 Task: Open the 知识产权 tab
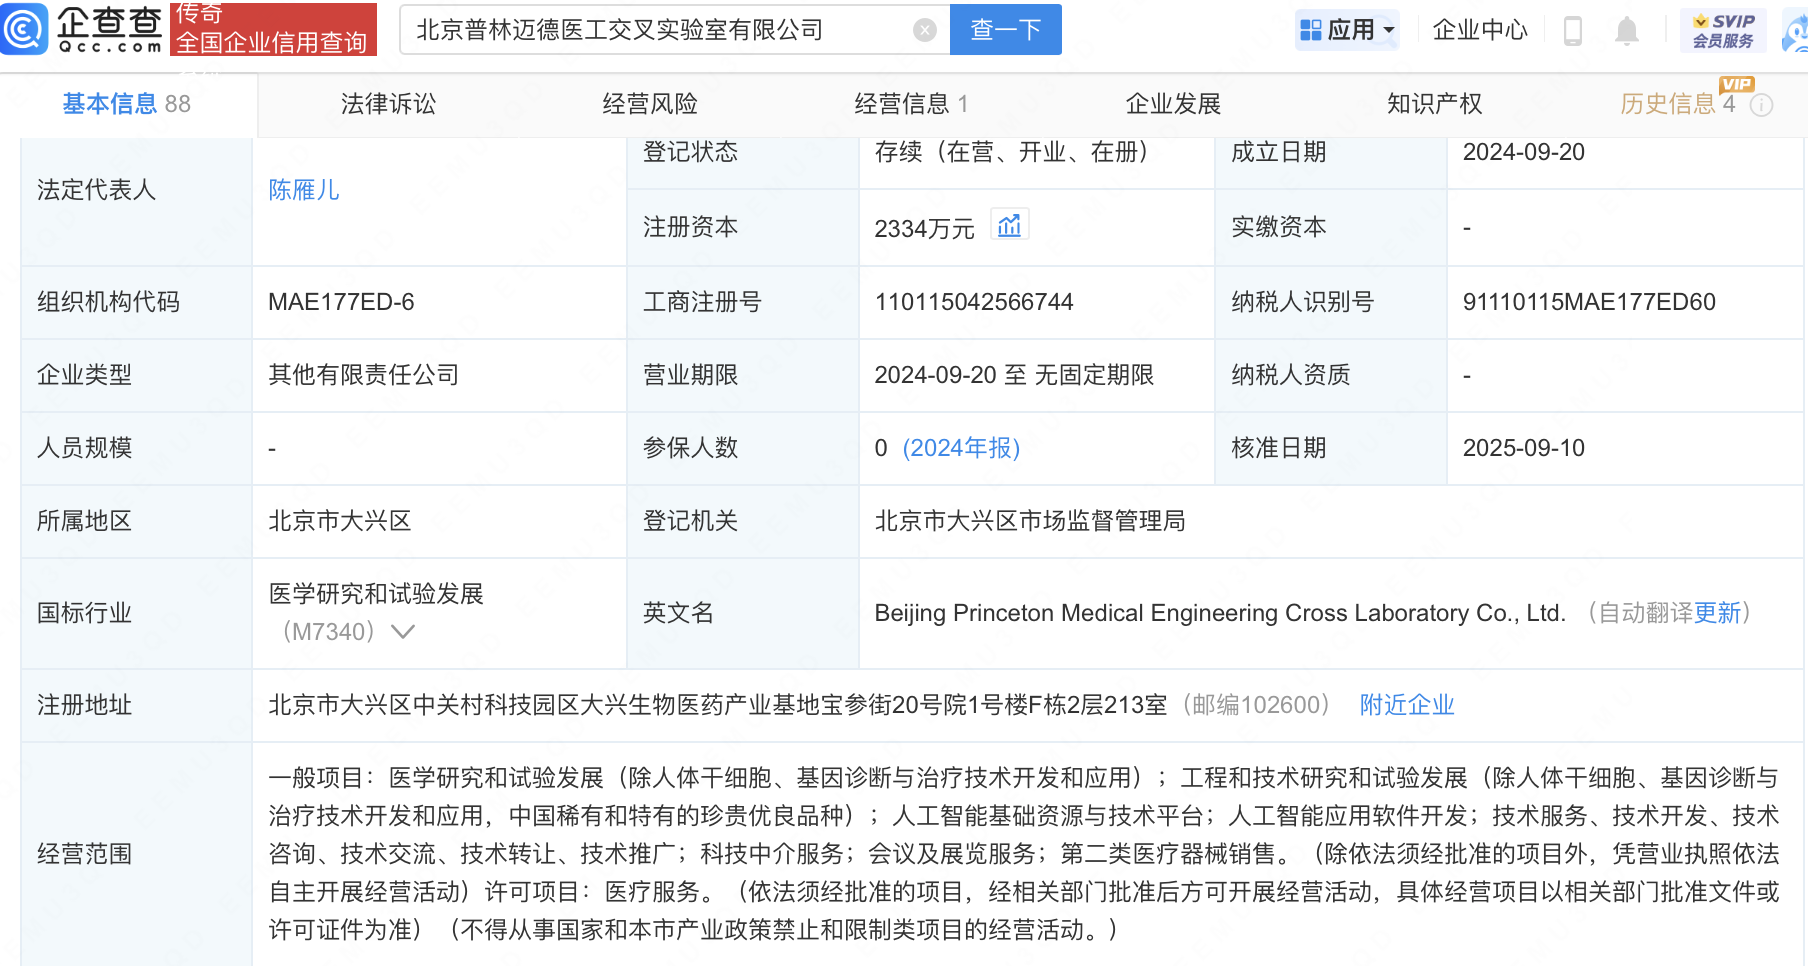pyautogui.click(x=1434, y=104)
